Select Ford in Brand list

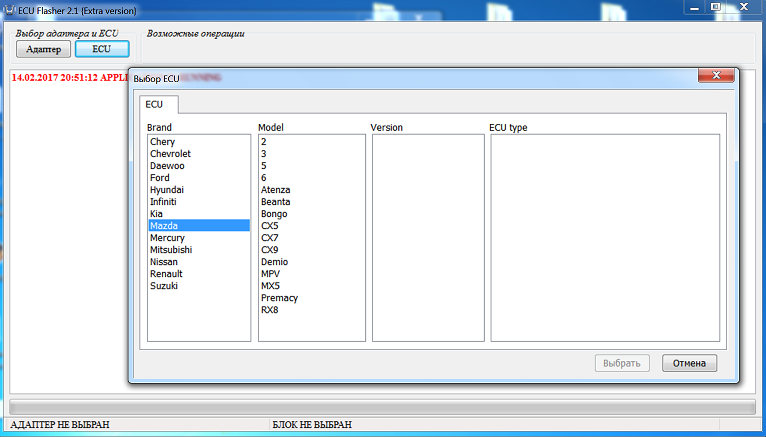point(198,178)
